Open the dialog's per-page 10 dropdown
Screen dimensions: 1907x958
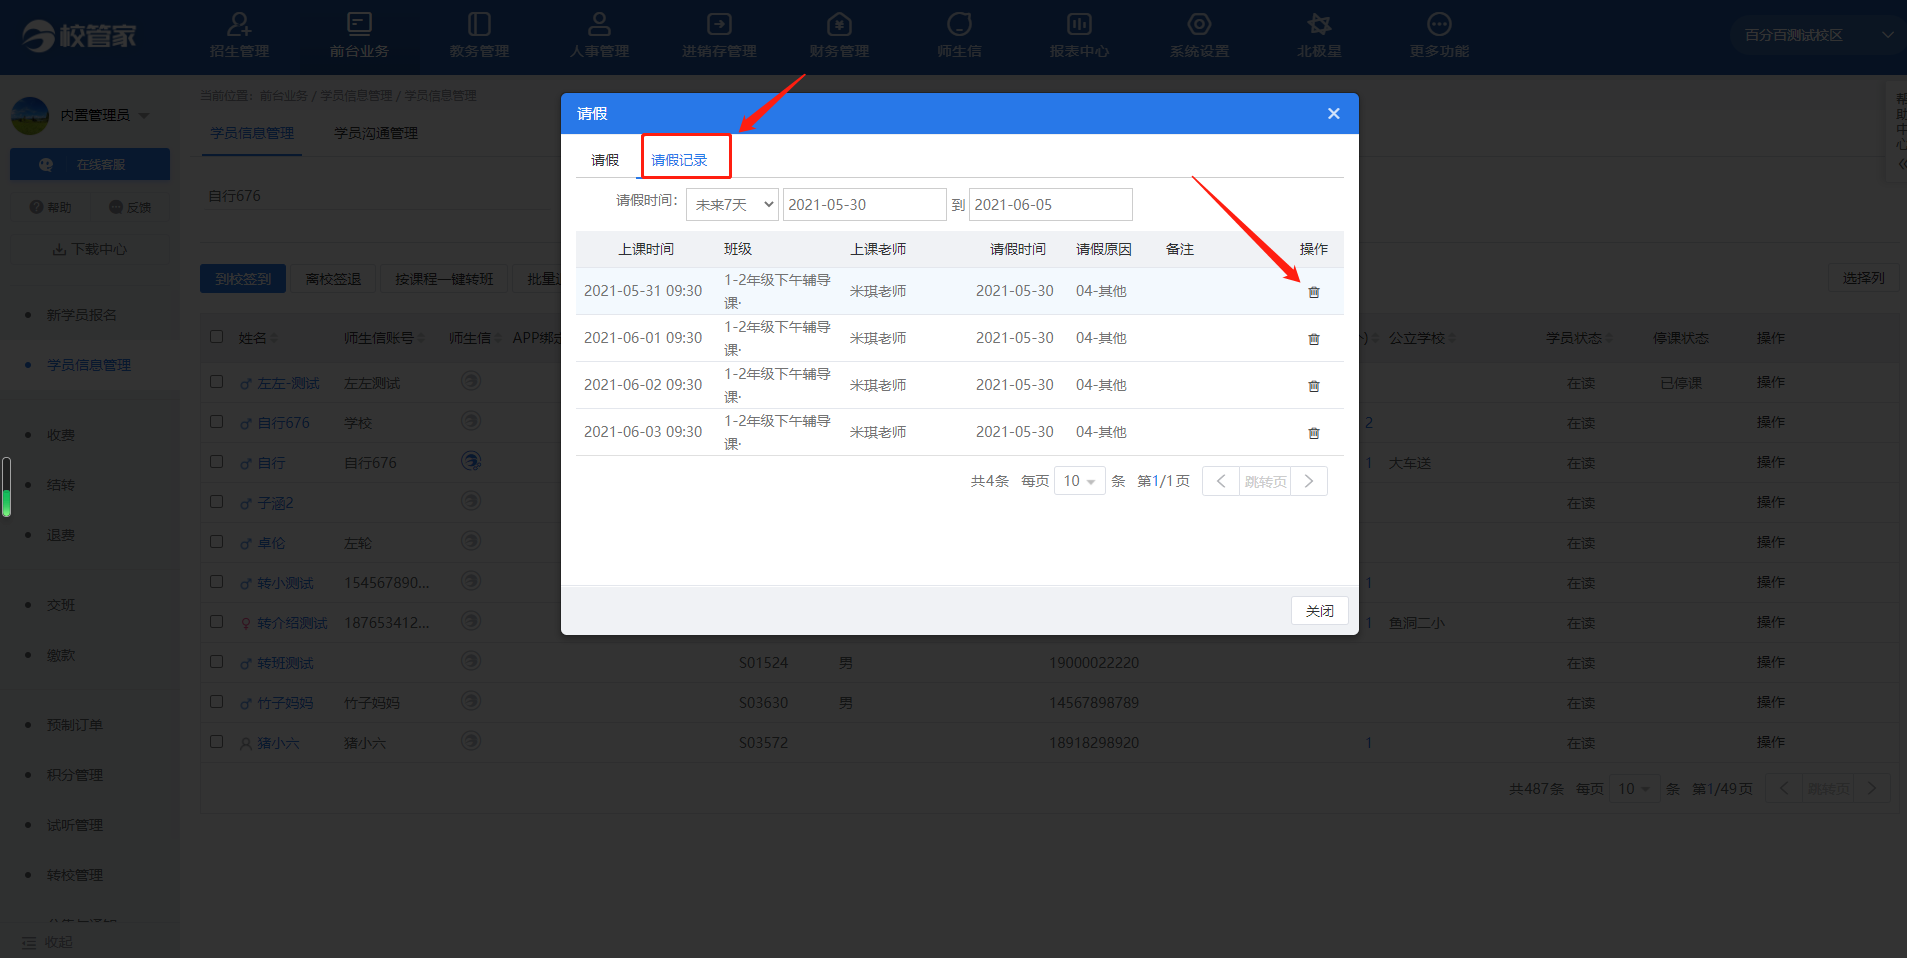(1080, 481)
